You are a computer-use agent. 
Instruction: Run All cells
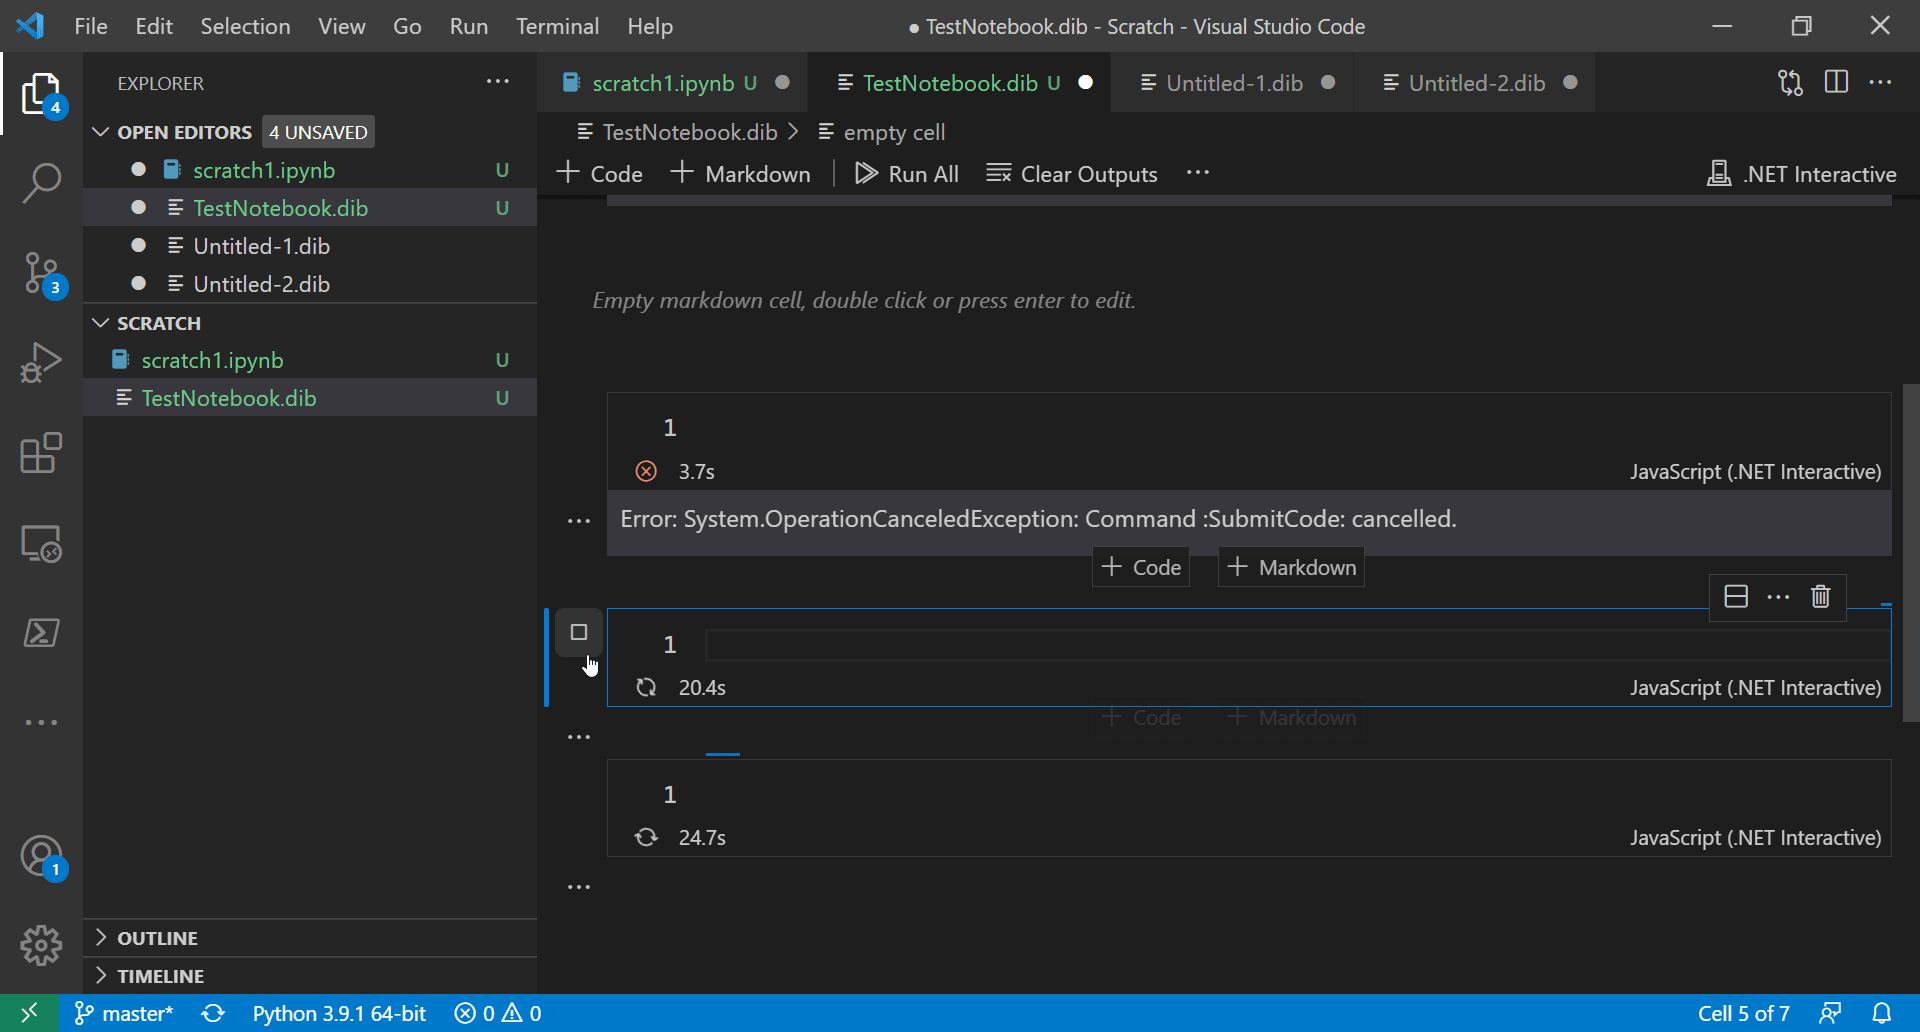tap(907, 174)
